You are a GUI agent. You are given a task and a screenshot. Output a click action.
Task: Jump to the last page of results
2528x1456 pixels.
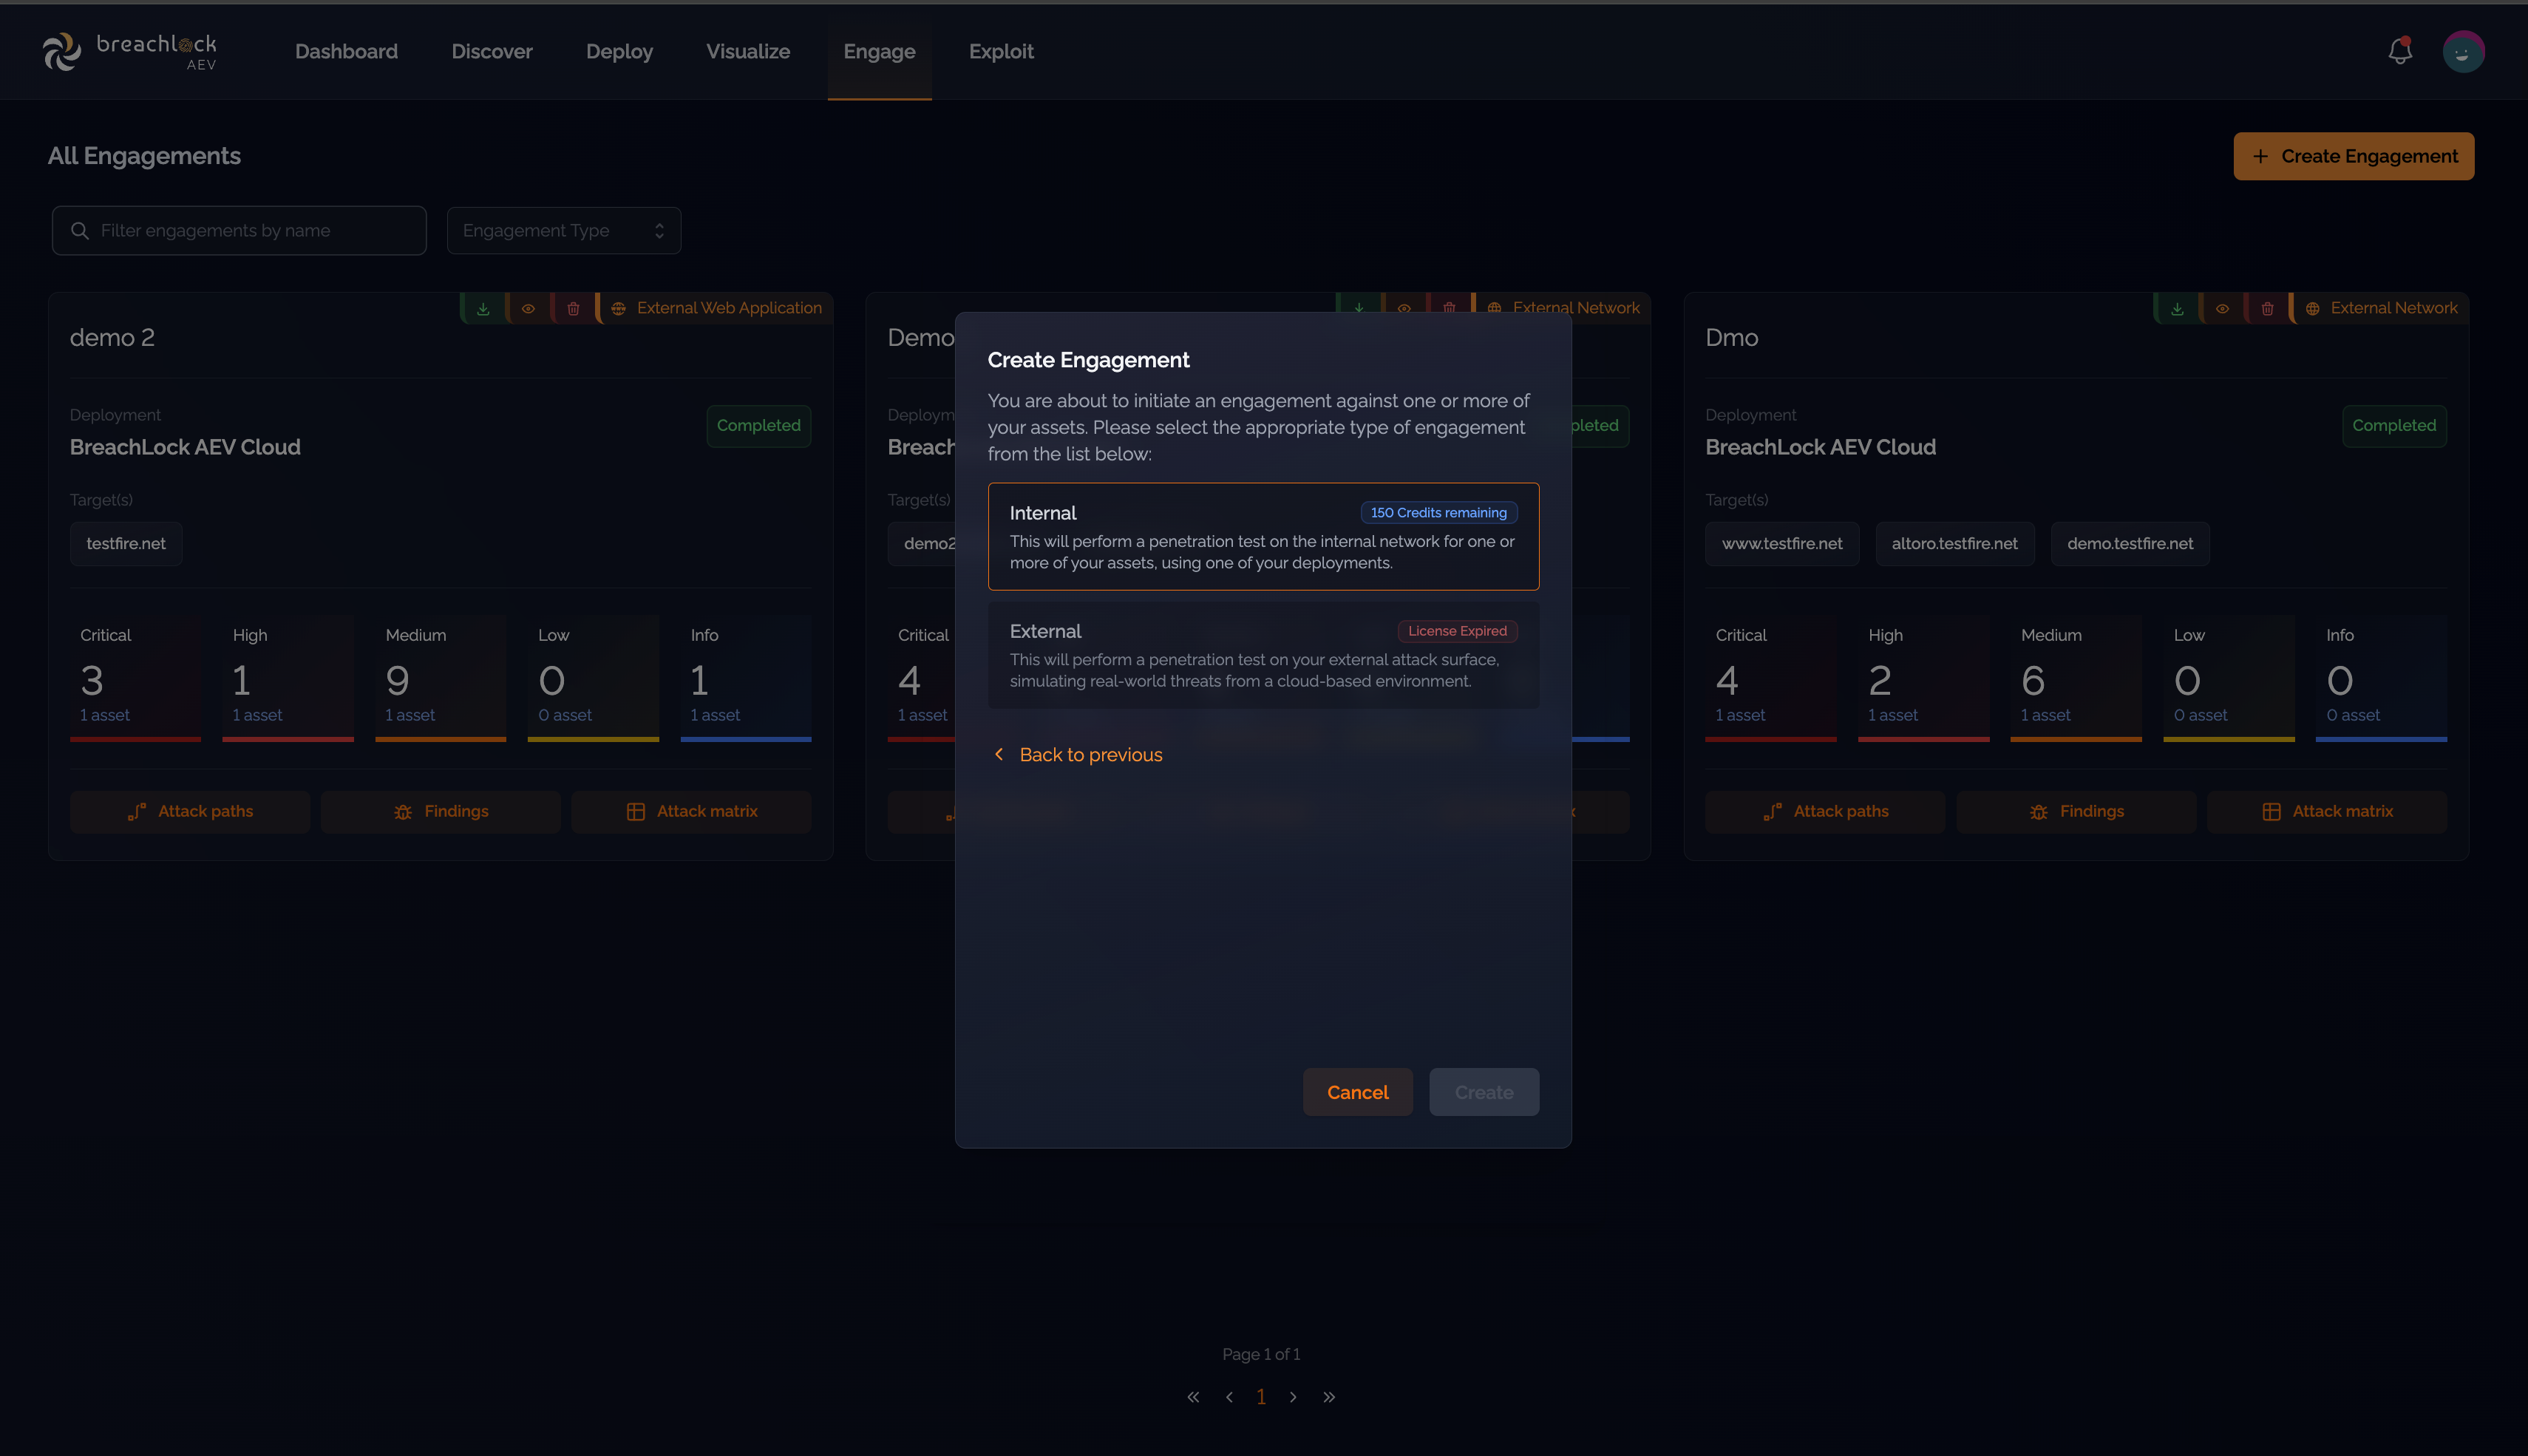coord(1329,1397)
